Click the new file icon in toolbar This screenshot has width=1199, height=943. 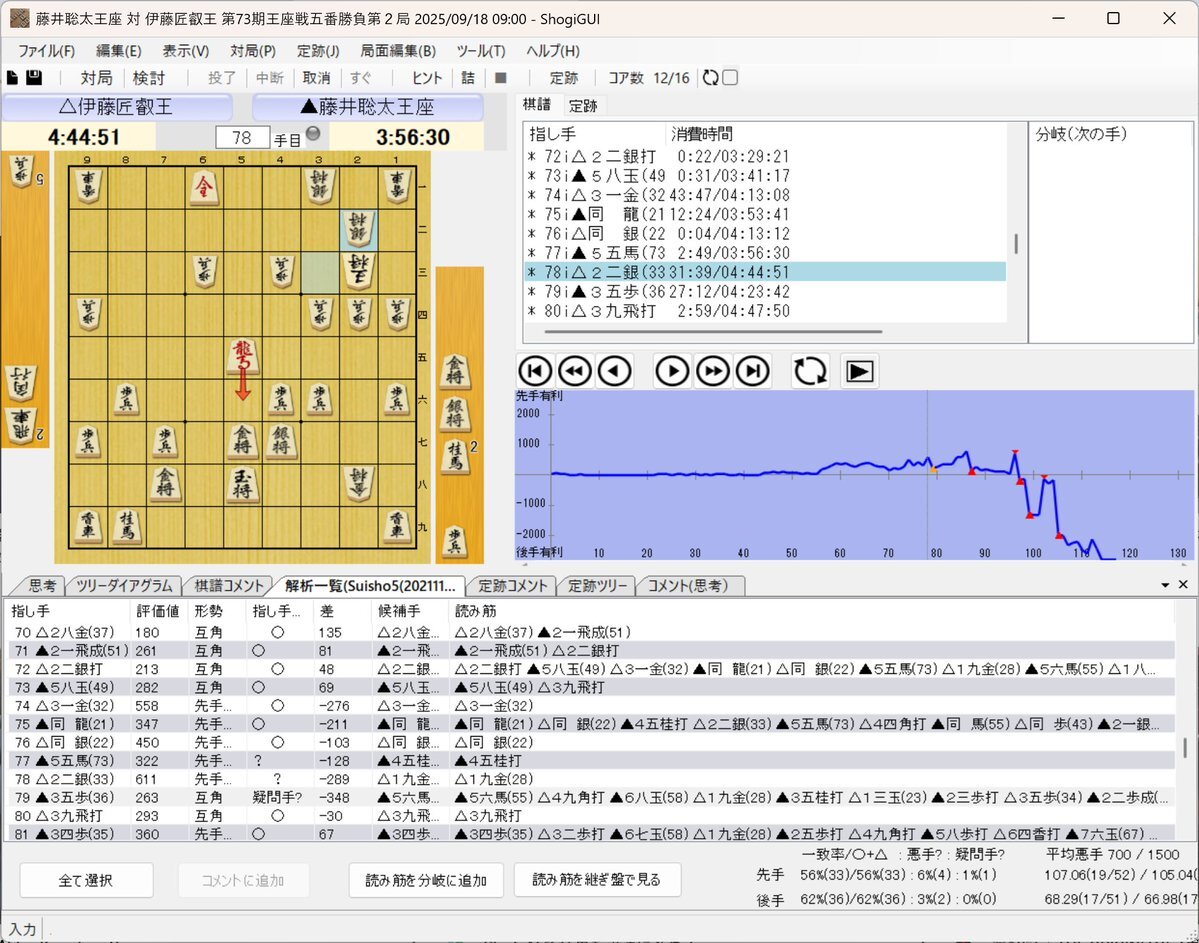tap(12, 77)
